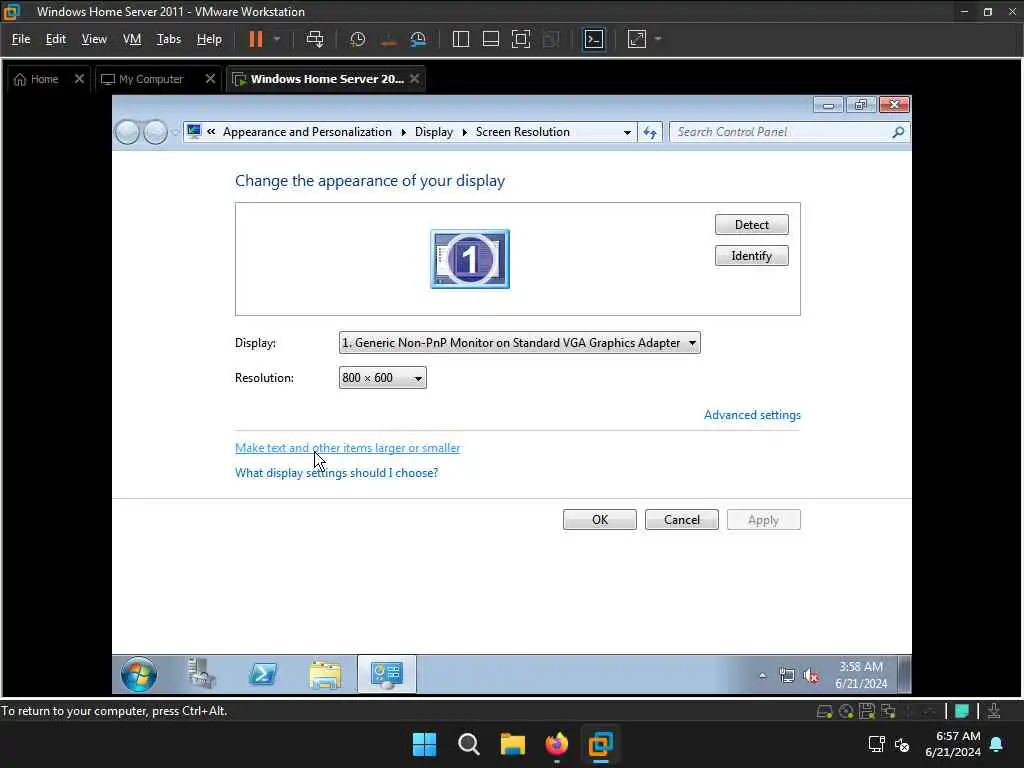Click the revert to snapshot icon
Image resolution: width=1024 pixels, height=768 pixels.
click(x=388, y=39)
